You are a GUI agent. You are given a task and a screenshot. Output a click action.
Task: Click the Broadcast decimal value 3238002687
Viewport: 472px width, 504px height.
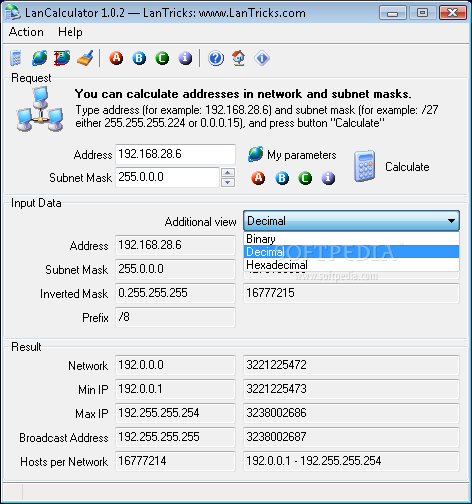click(x=352, y=437)
